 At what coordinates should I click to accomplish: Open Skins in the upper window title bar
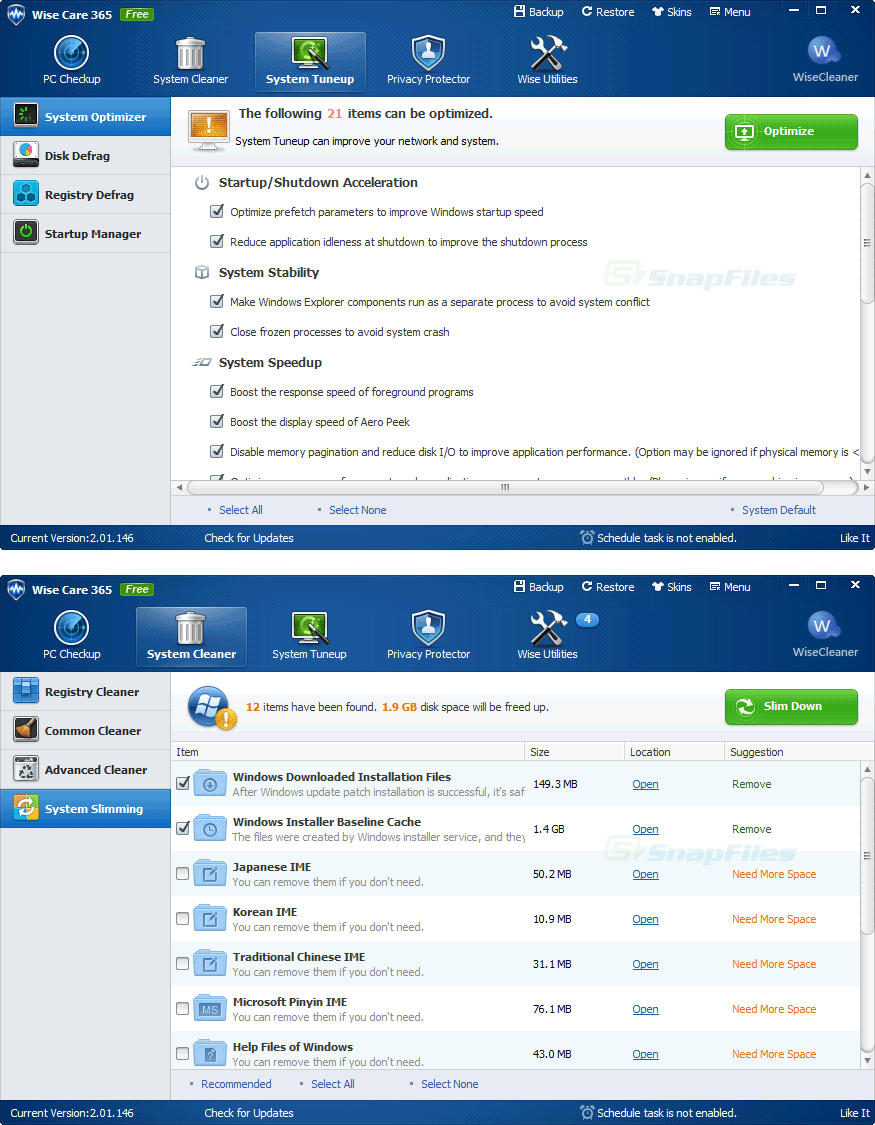click(x=671, y=11)
